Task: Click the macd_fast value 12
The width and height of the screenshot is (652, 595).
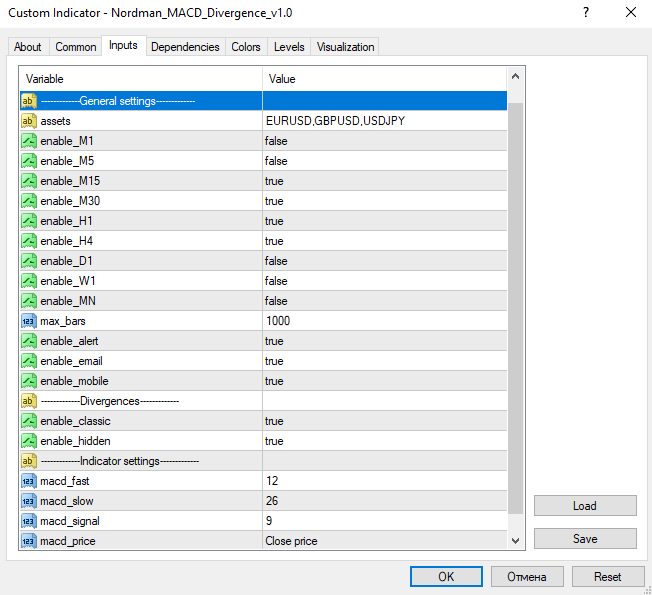Action: coord(272,481)
